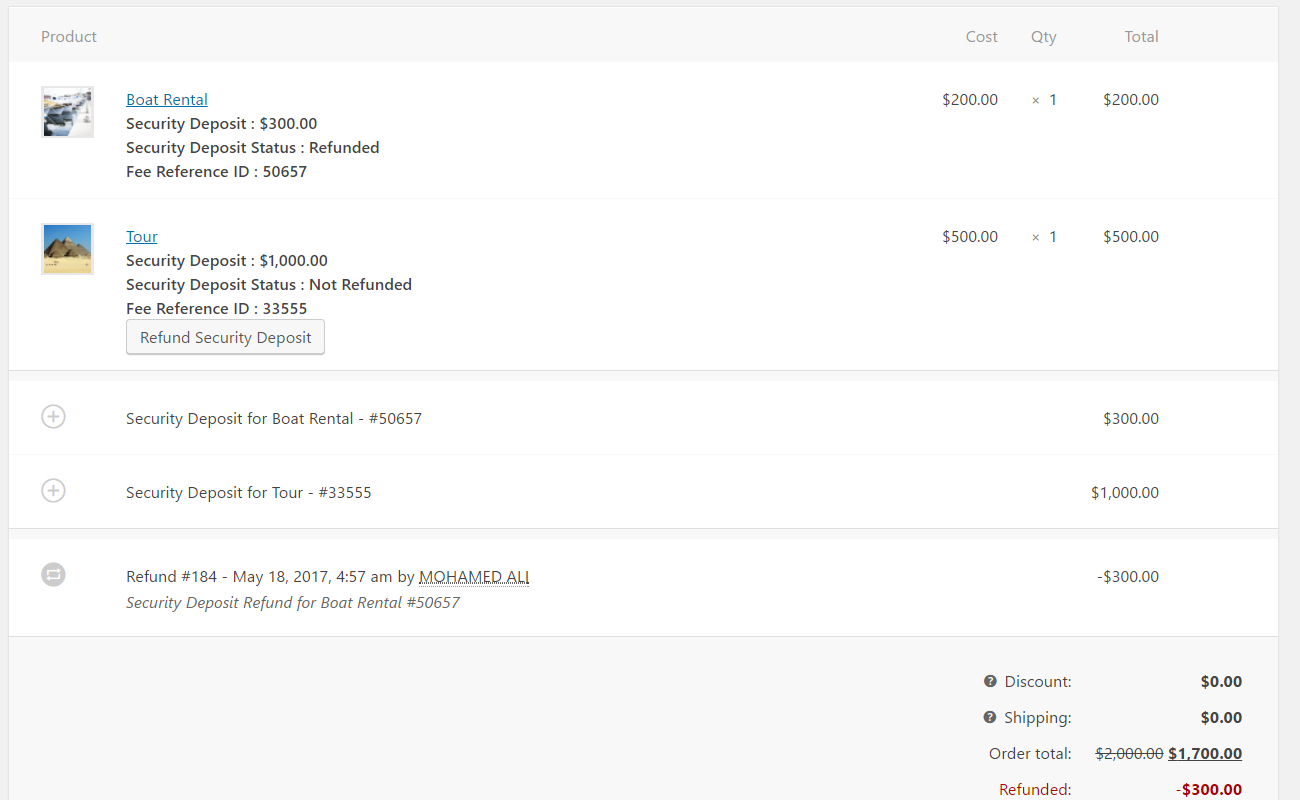The height and width of the screenshot is (800, 1300).
Task: Click the Discount help question mark icon
Action: pyautogui.click(x=990, y=681)
